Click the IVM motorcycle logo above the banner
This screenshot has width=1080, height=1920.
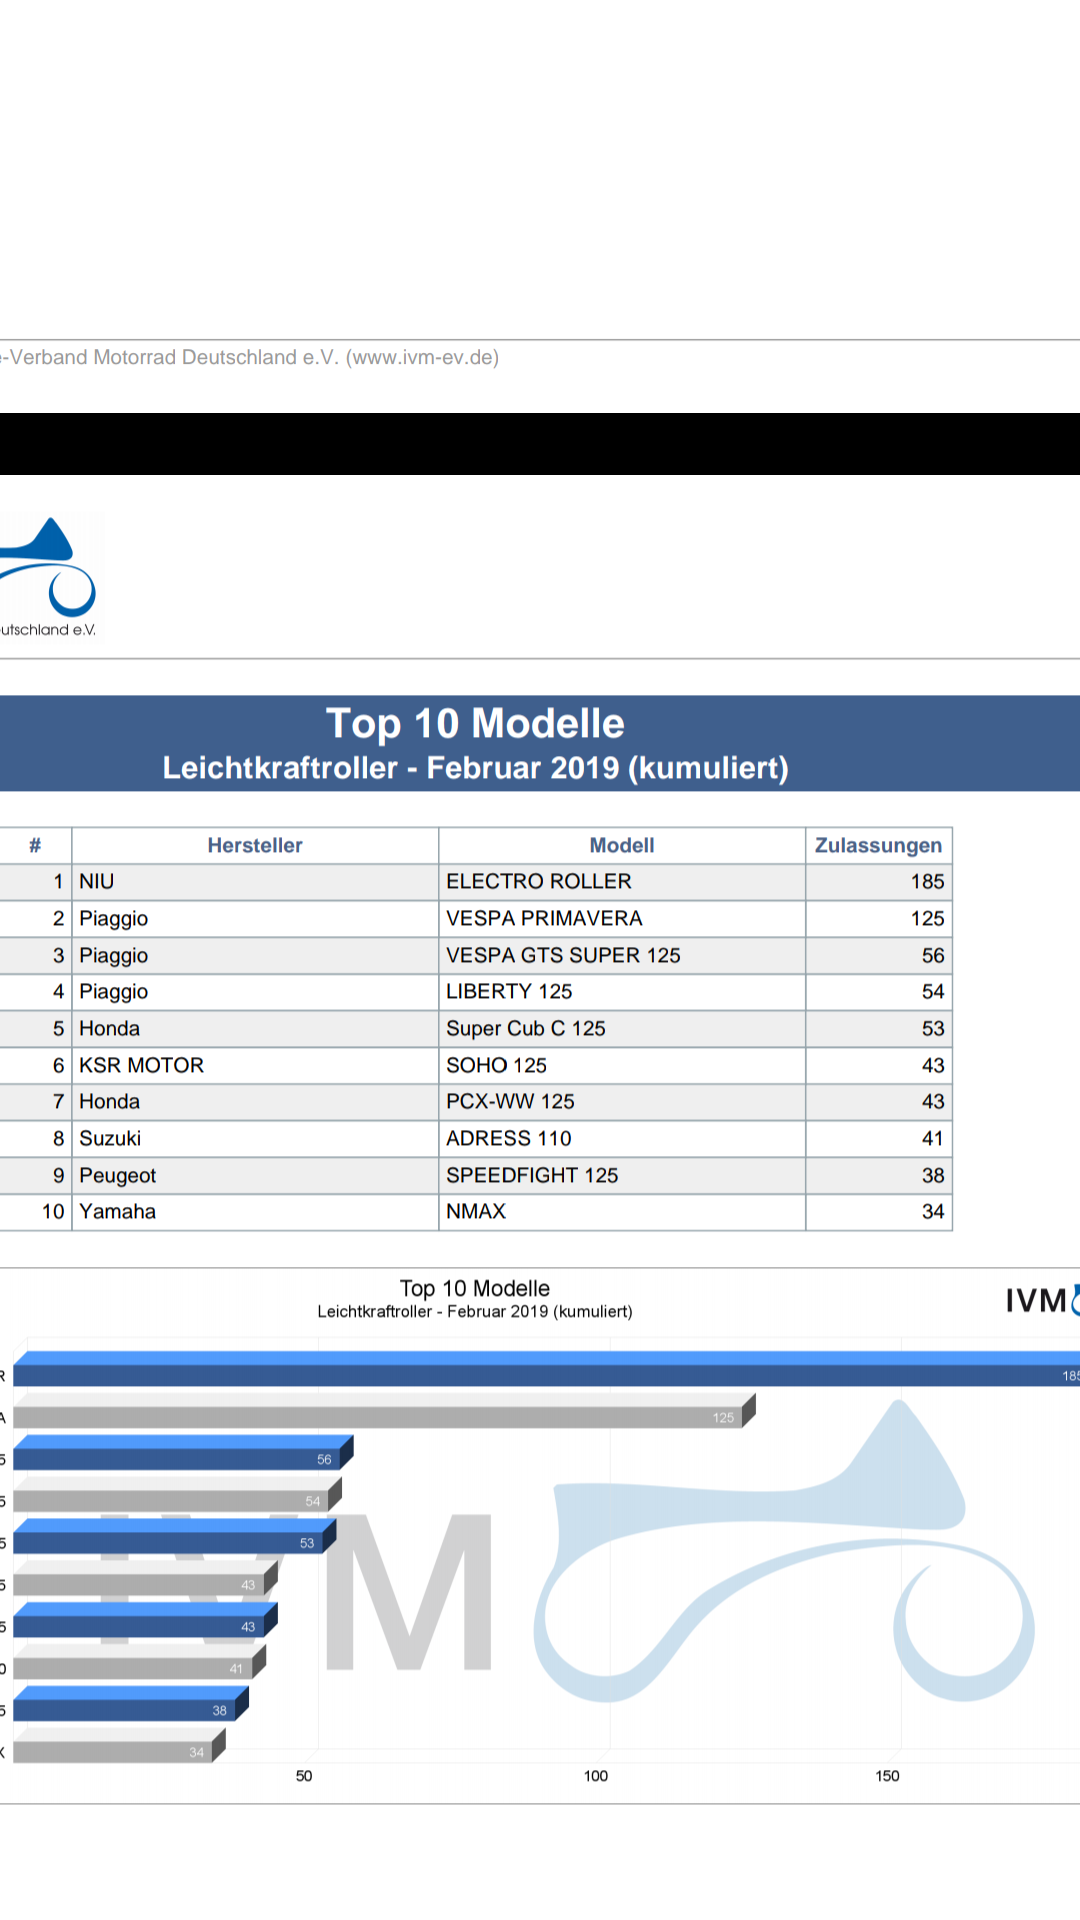(48, 575)
